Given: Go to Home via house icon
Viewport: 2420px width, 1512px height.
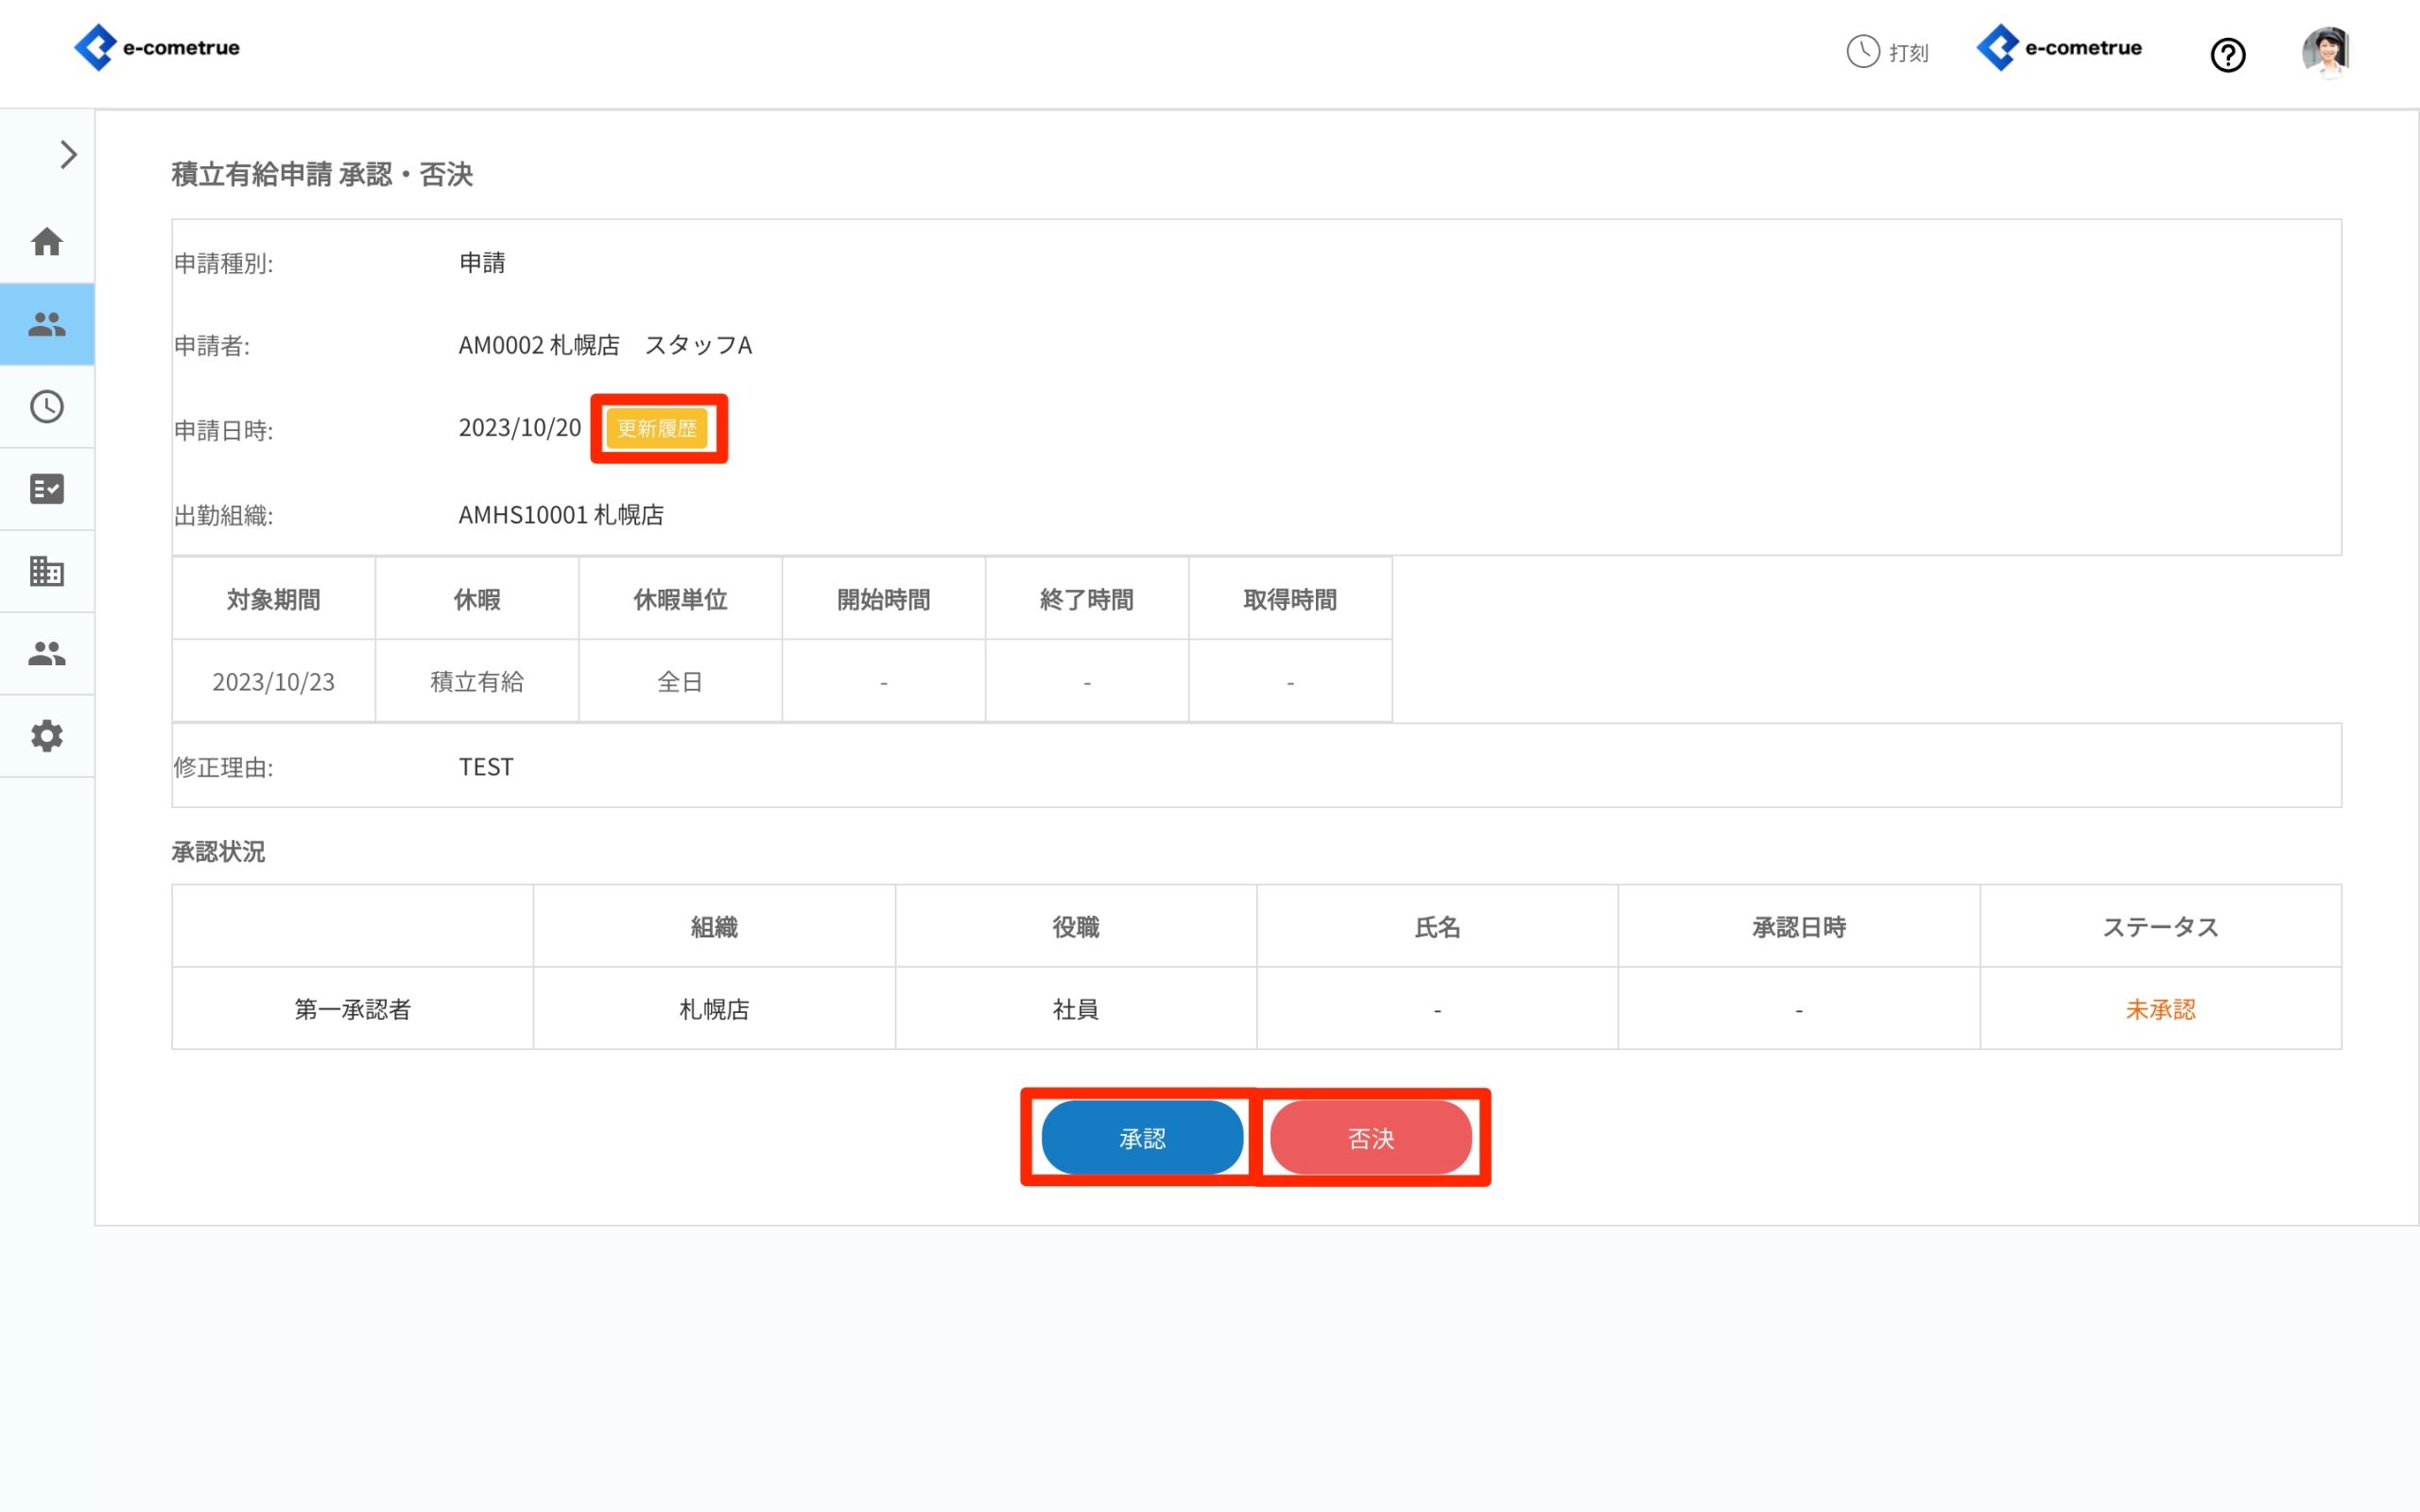Looking at the screenshot, I should (x=47, y=242).
